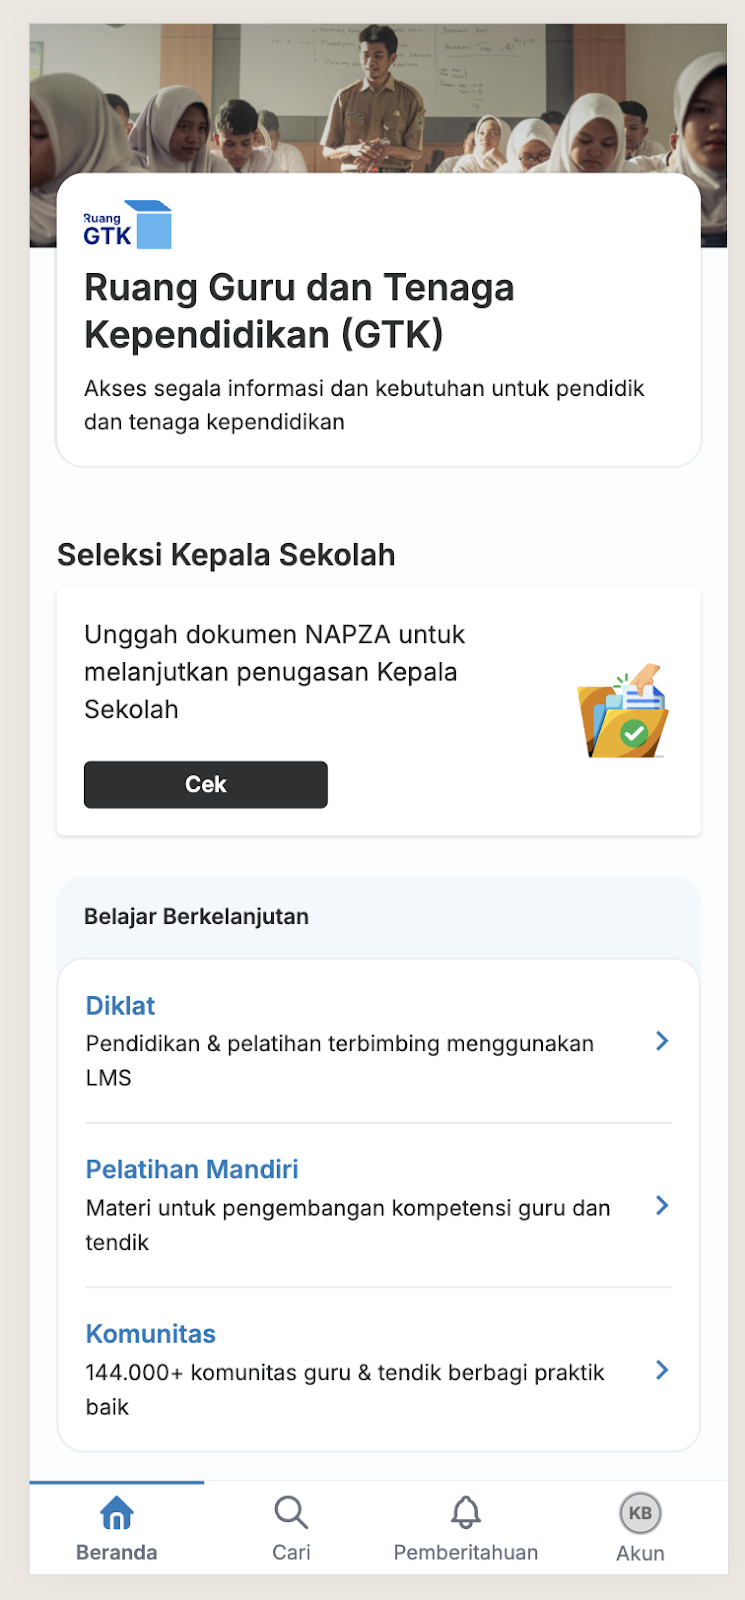
Task: Open search via the magnifier icon
Action: (291, 1513)
